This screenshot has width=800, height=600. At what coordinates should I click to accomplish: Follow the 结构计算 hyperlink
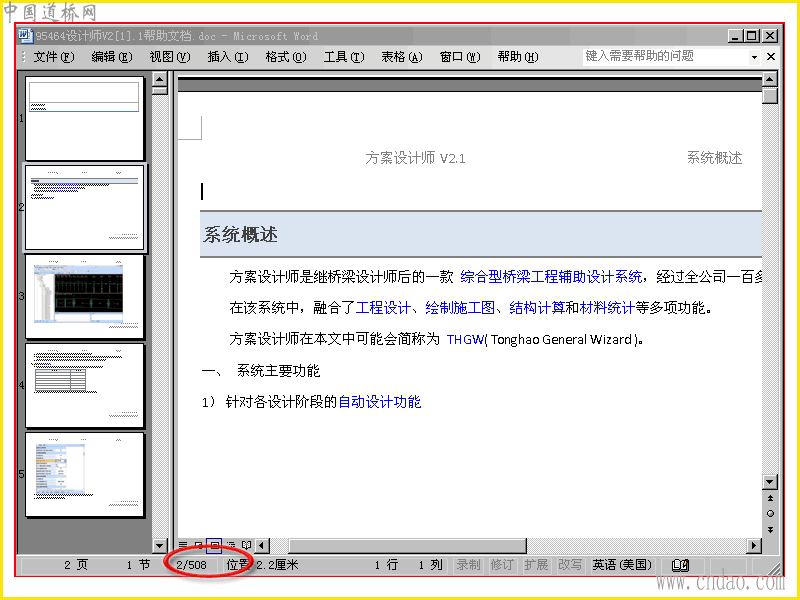(537, 308)
